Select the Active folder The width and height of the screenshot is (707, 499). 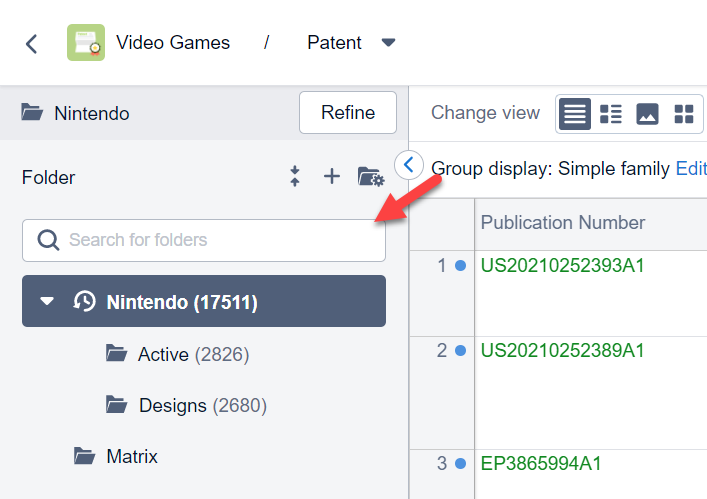tap(164, 354)
